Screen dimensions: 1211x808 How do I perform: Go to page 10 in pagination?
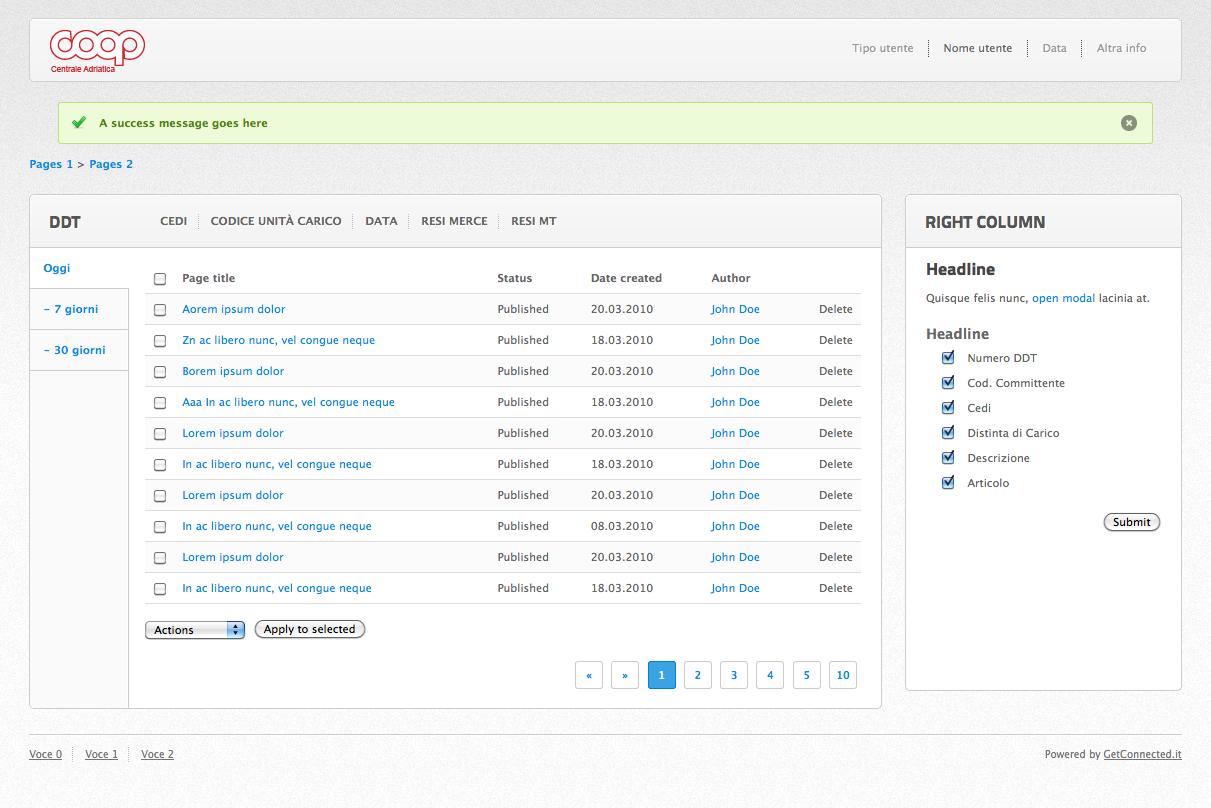tap(843, 675)
